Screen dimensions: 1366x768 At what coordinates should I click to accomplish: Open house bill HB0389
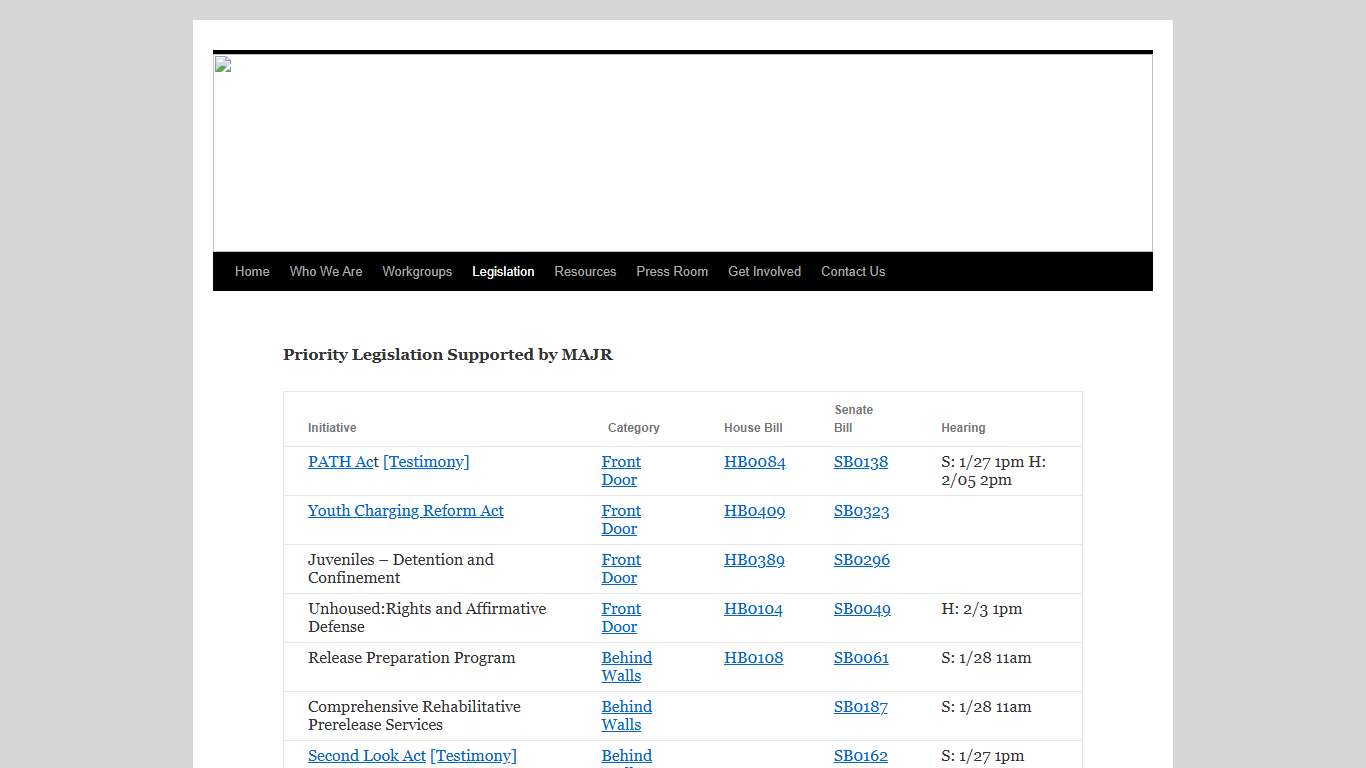click(x=754, y=560)
